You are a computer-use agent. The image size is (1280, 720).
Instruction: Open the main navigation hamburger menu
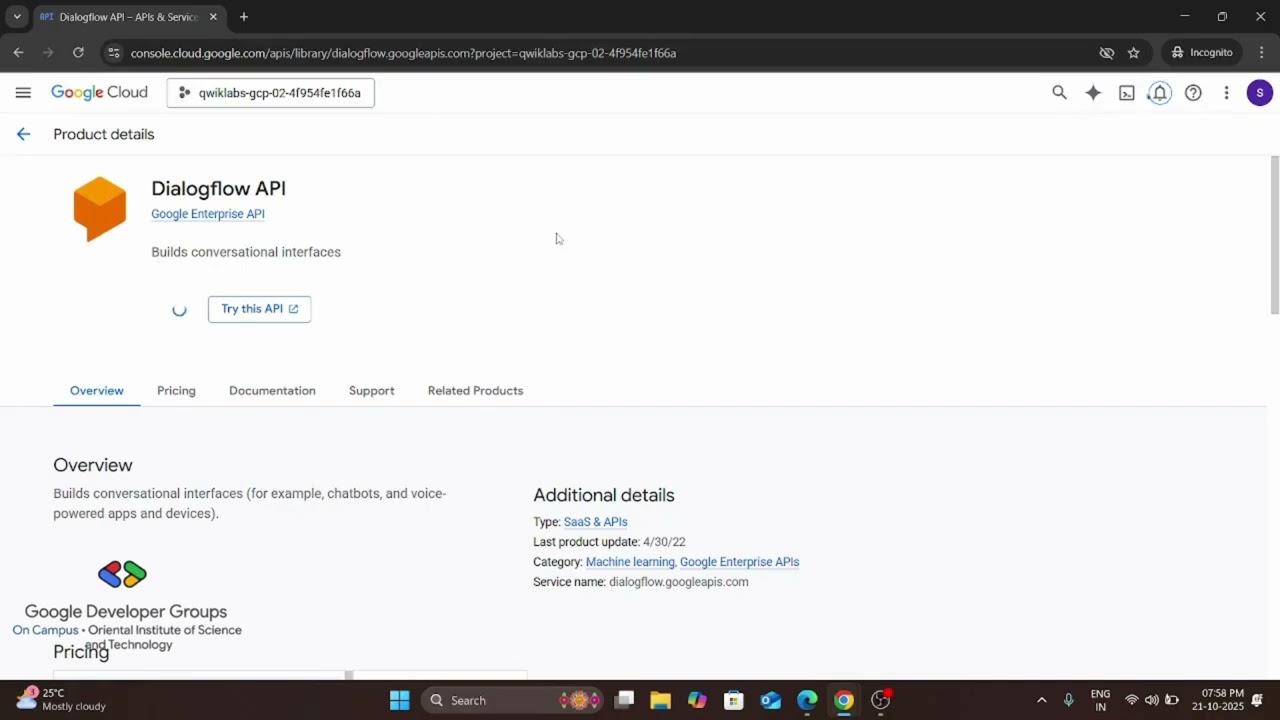23,93
